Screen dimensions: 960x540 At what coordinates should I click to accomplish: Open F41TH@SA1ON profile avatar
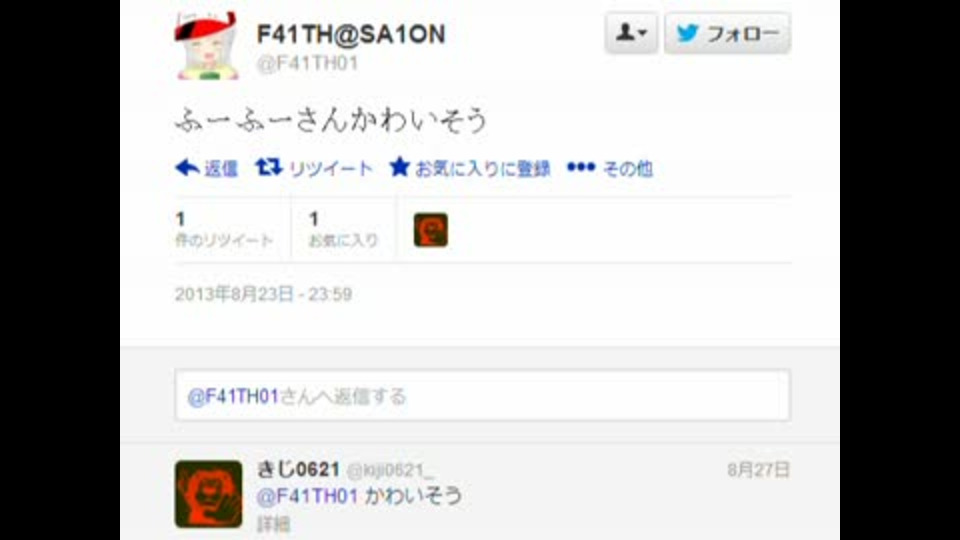(206, 46)
